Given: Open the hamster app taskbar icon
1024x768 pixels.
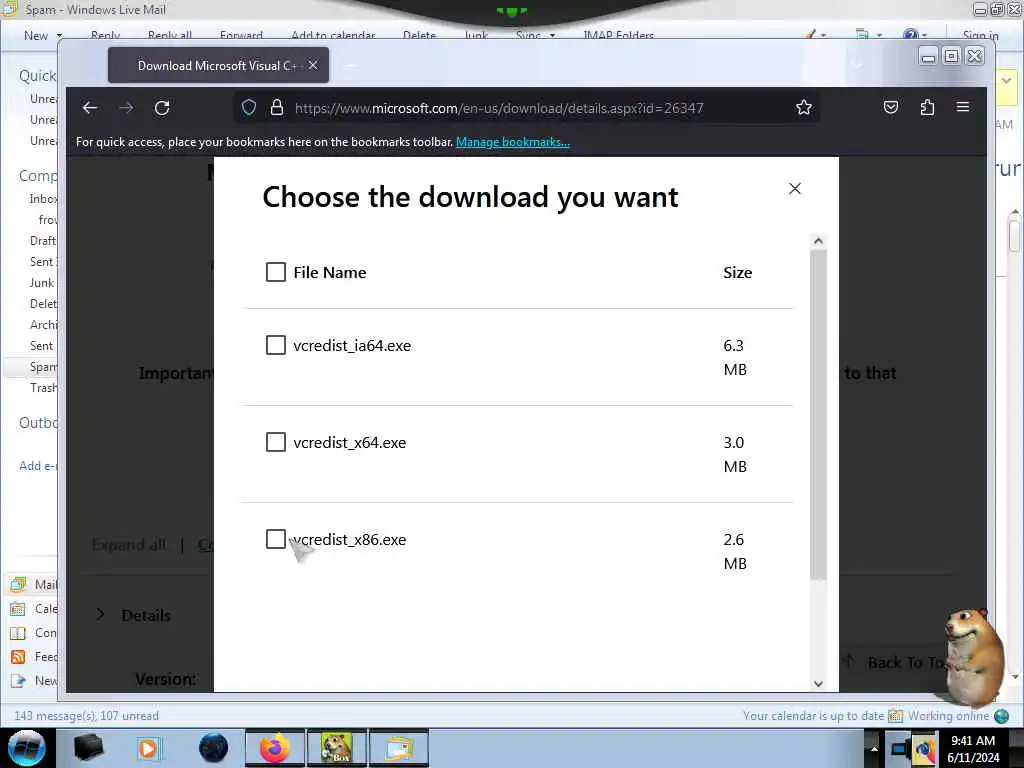Looking at the screenshot, I should (336, 748).
